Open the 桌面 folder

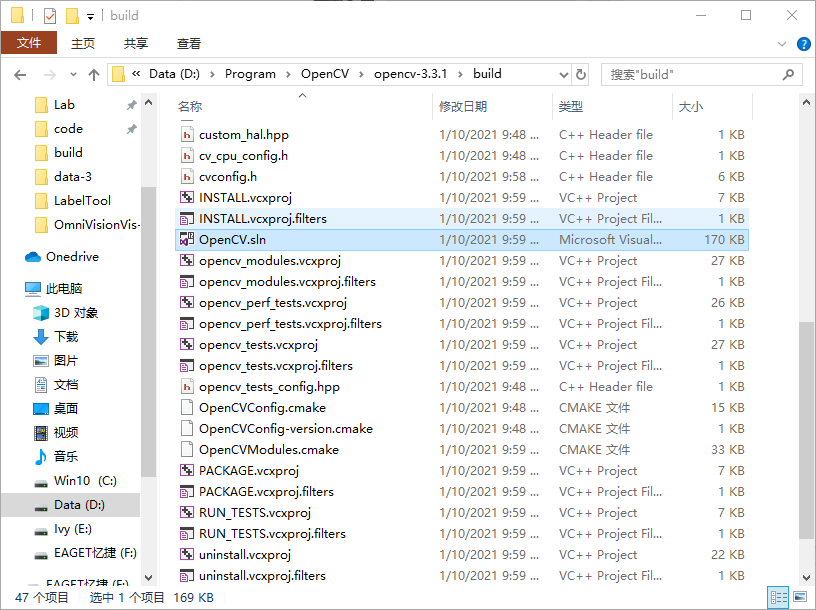pyautogui.click(x=66, y=409)
